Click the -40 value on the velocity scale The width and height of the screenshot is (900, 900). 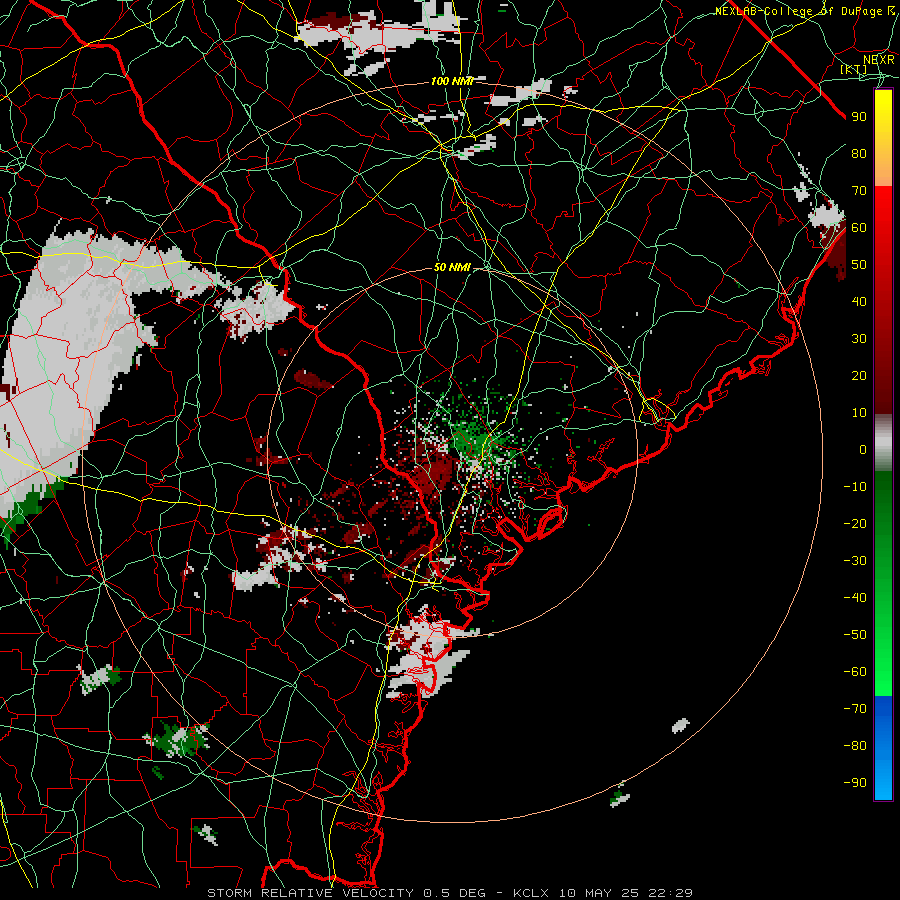[x=855, y=598]
